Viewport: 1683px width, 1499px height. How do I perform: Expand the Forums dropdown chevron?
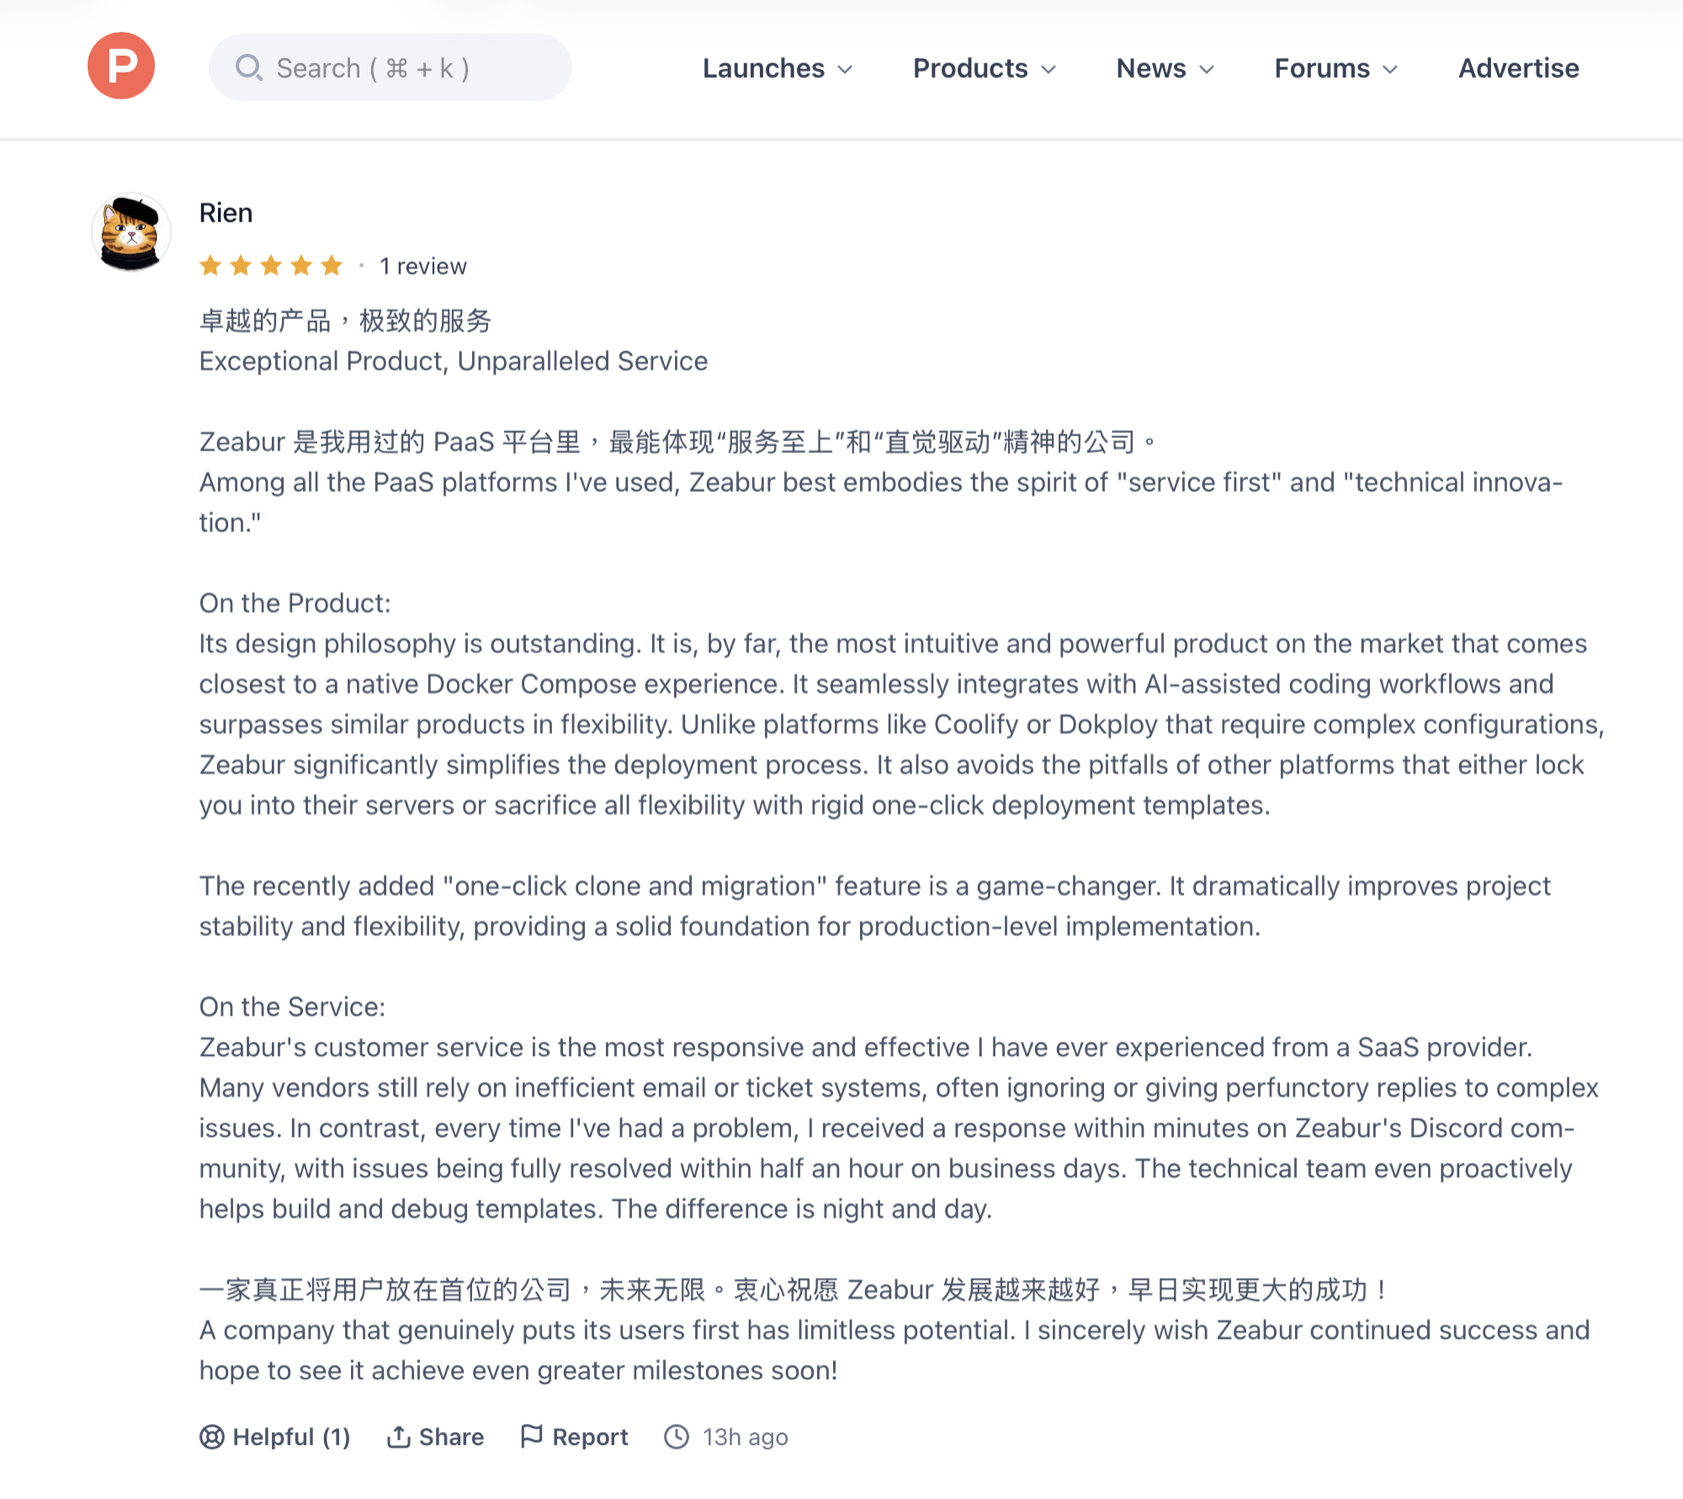(1390, 69)
